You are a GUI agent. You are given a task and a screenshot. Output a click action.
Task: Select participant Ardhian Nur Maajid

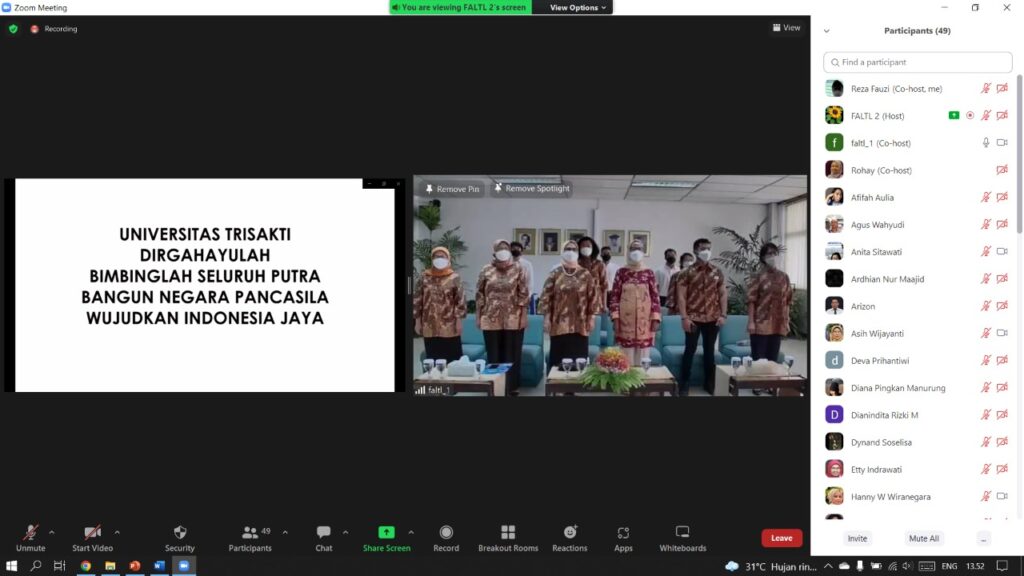(918, 279)
